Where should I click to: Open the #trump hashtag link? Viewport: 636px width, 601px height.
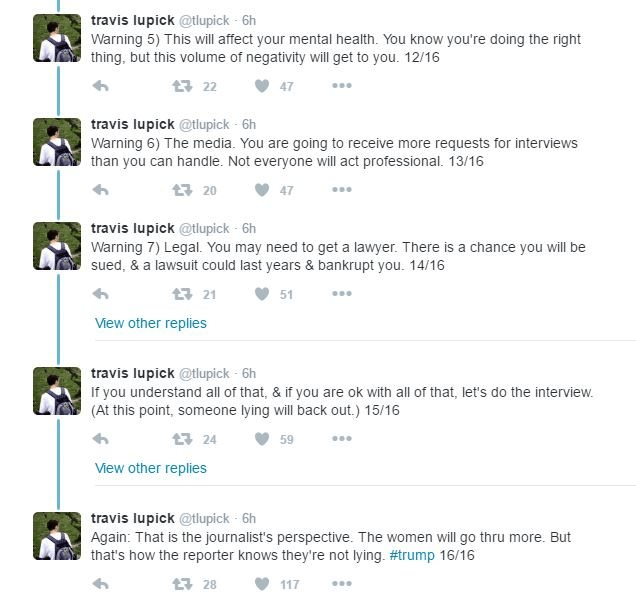[x=411, y=555]
